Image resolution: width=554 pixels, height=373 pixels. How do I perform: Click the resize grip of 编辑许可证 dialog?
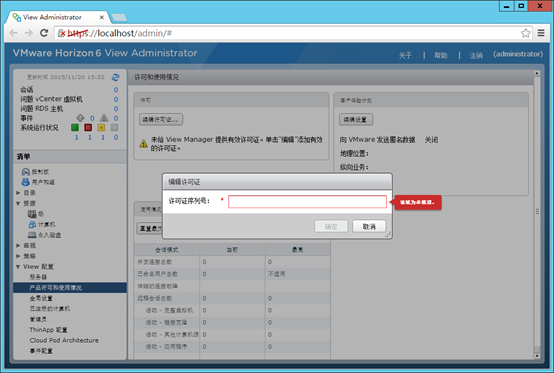click(388, 235)
